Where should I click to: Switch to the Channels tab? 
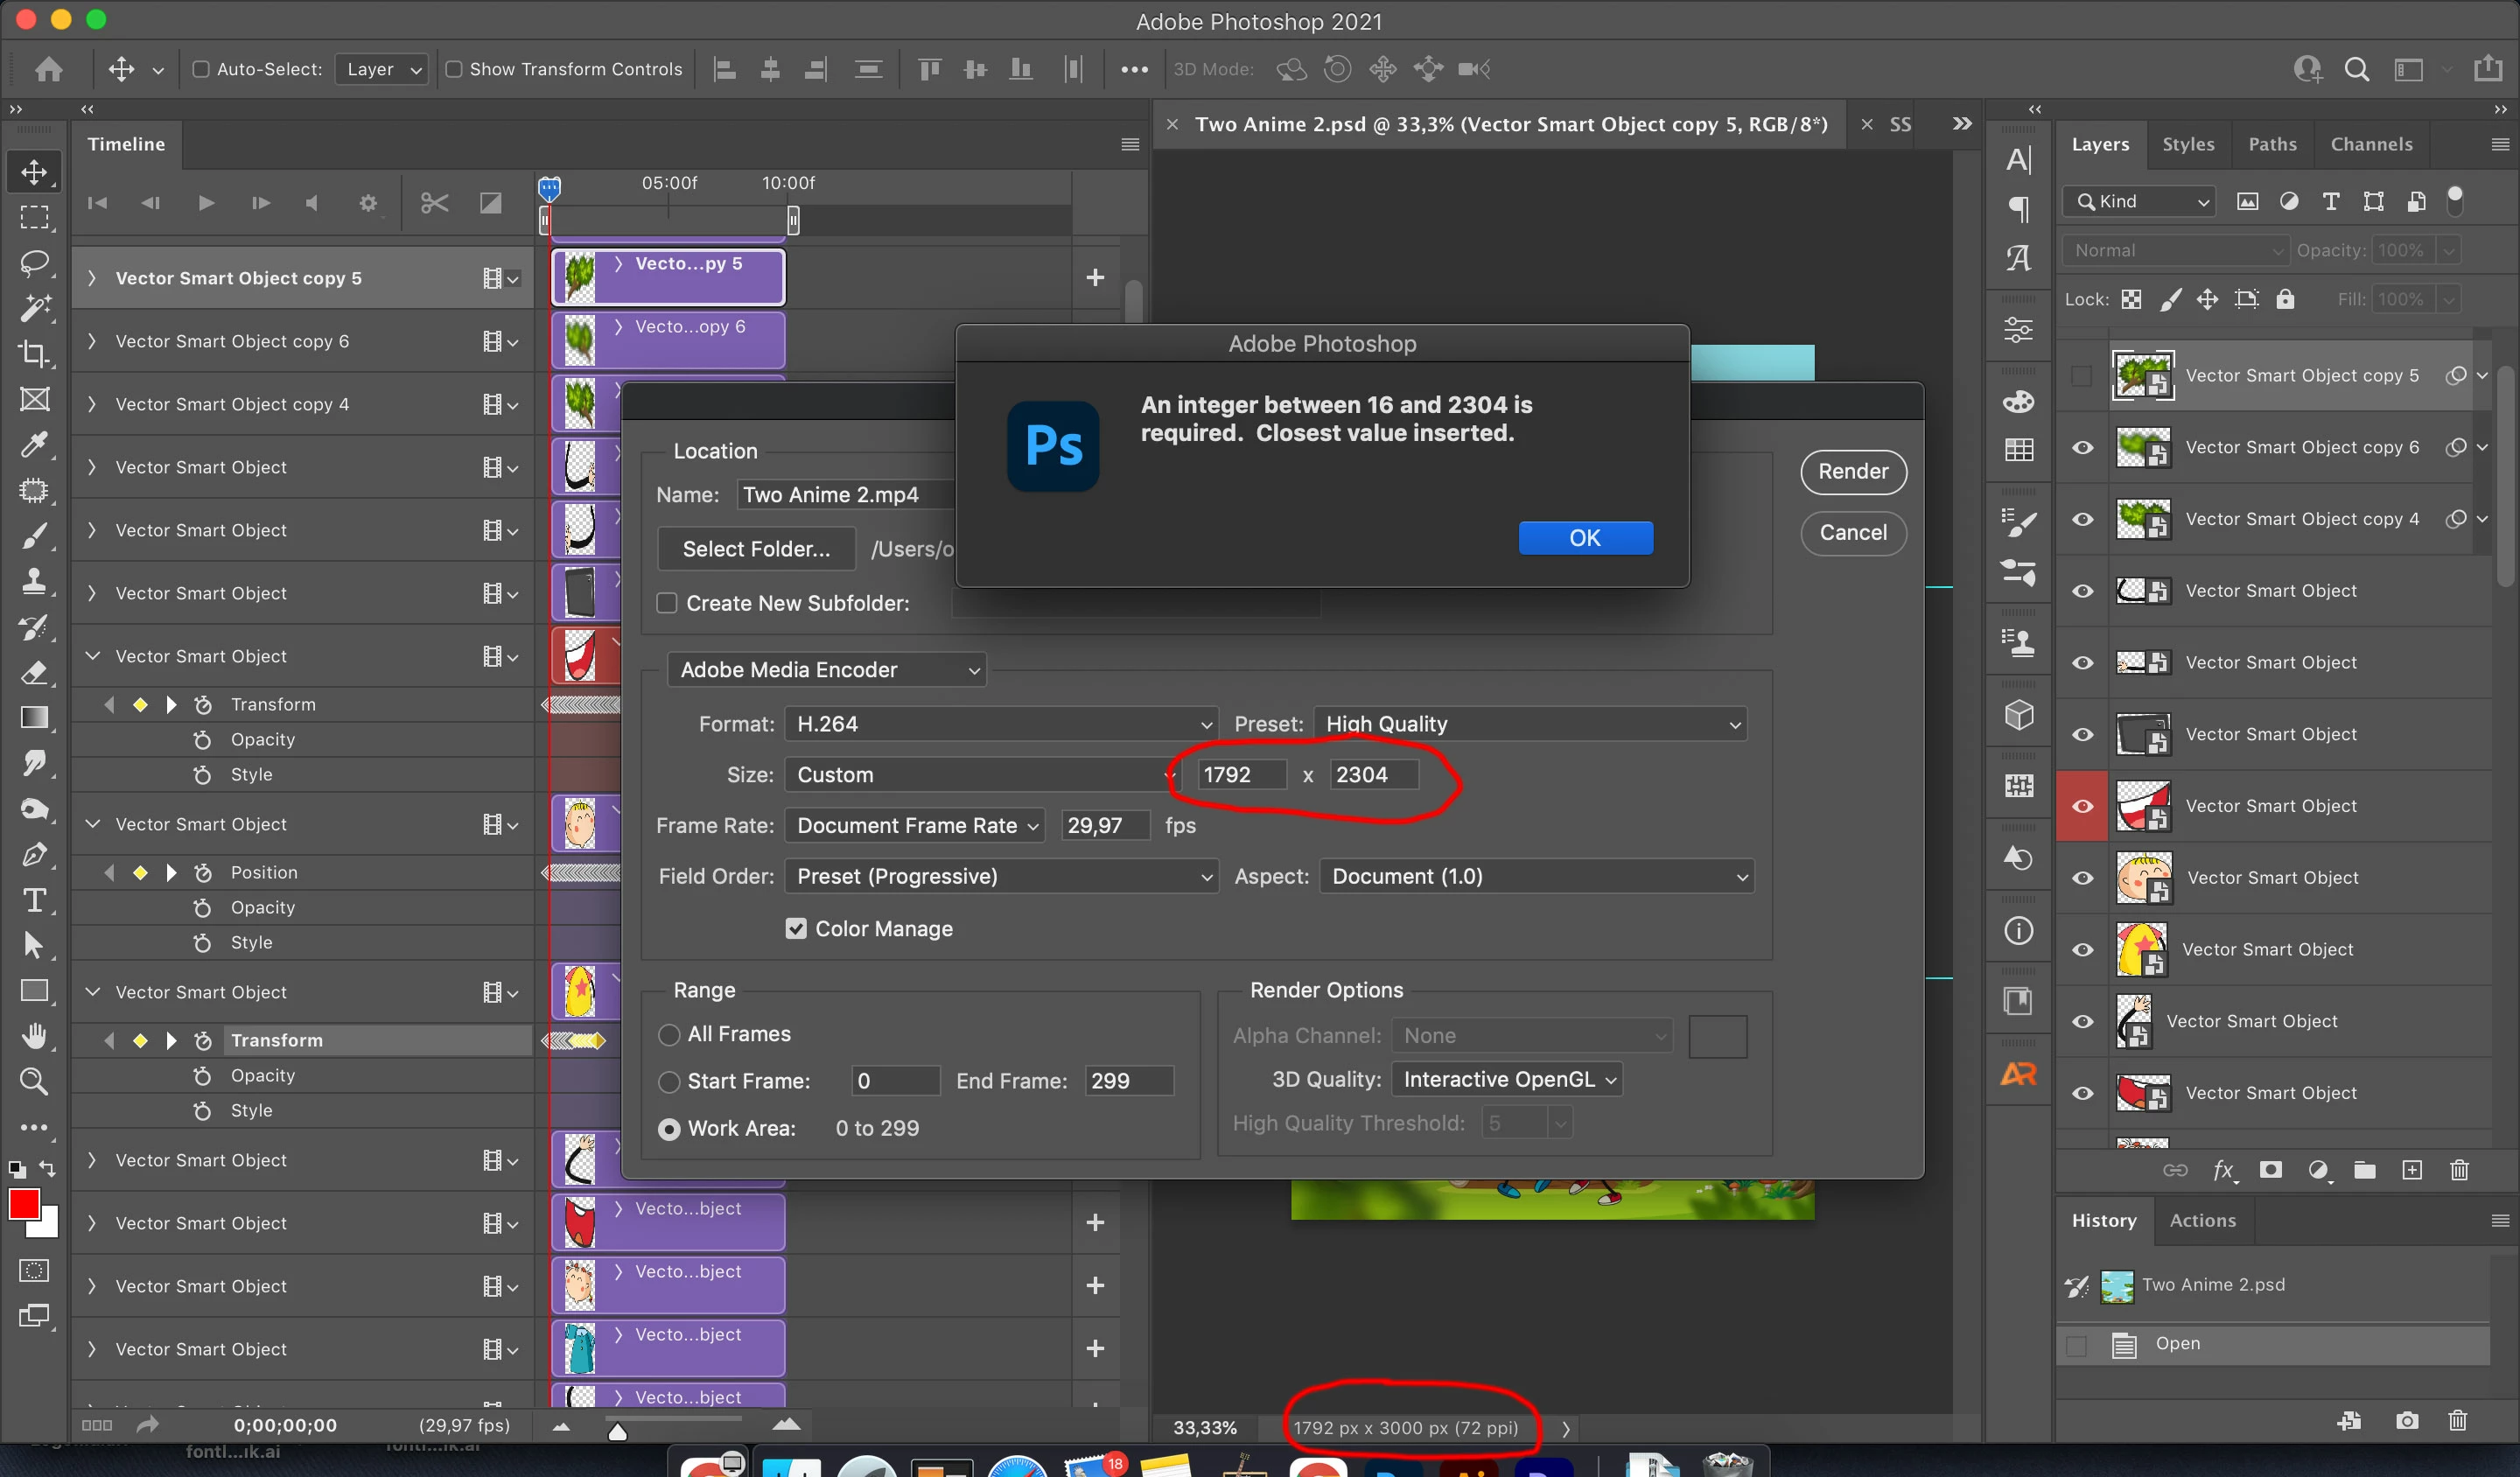[x=2371, y=144]
